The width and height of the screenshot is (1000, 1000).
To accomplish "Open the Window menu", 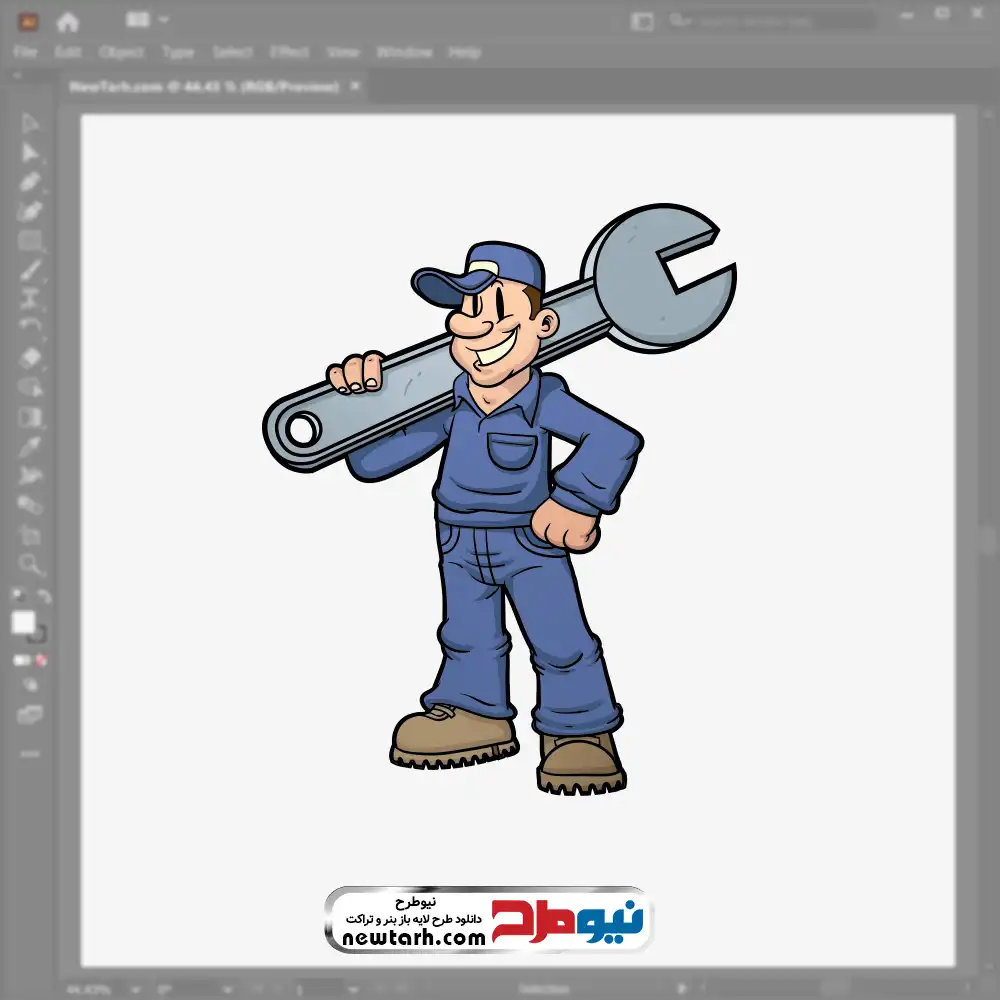I will pos(404,52).
